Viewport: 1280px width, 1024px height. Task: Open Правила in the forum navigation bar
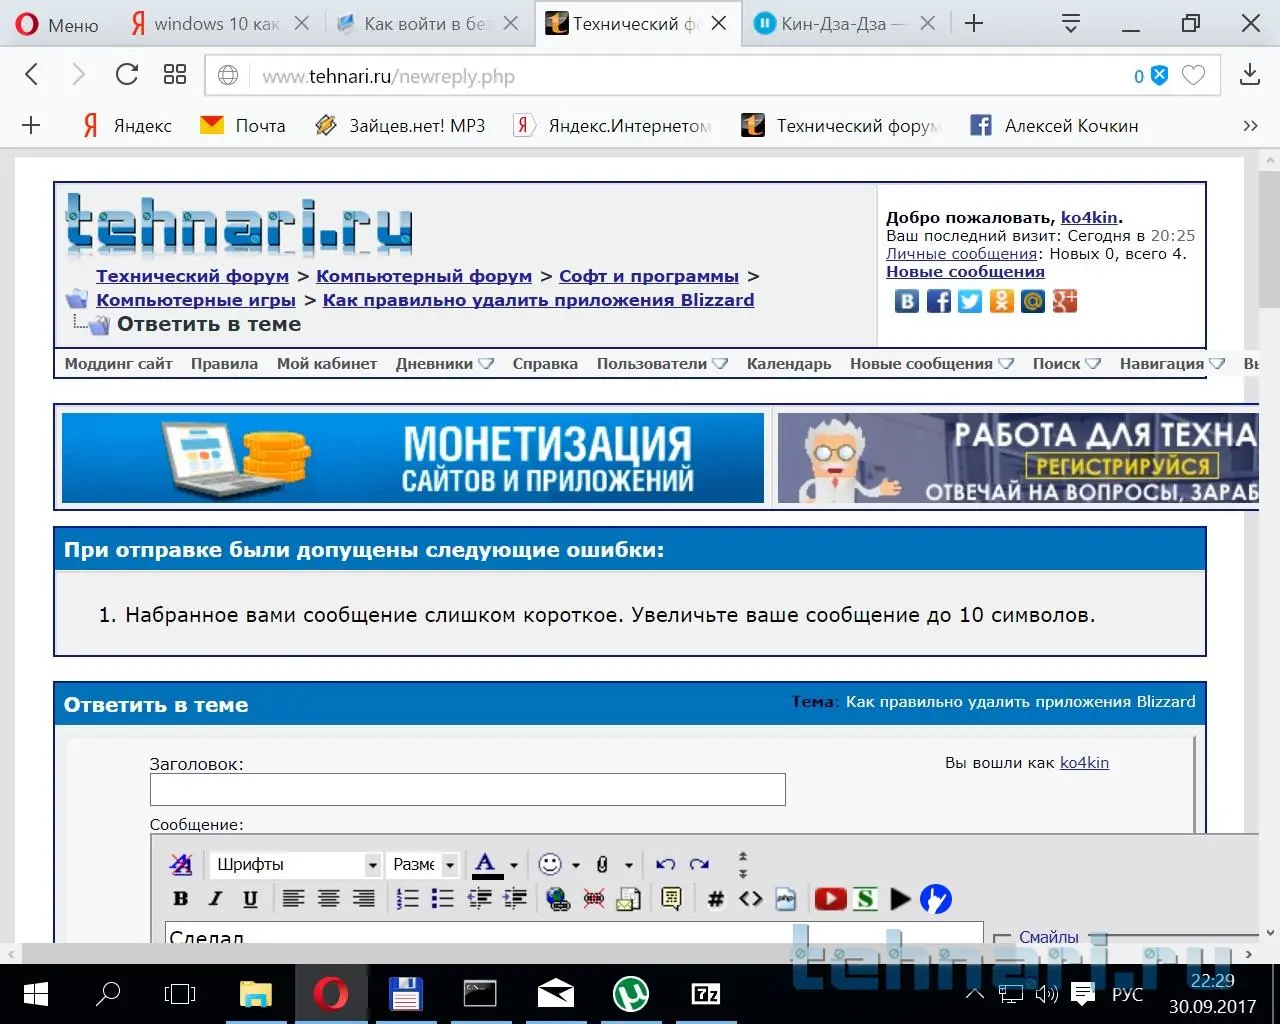click(224, 364)
